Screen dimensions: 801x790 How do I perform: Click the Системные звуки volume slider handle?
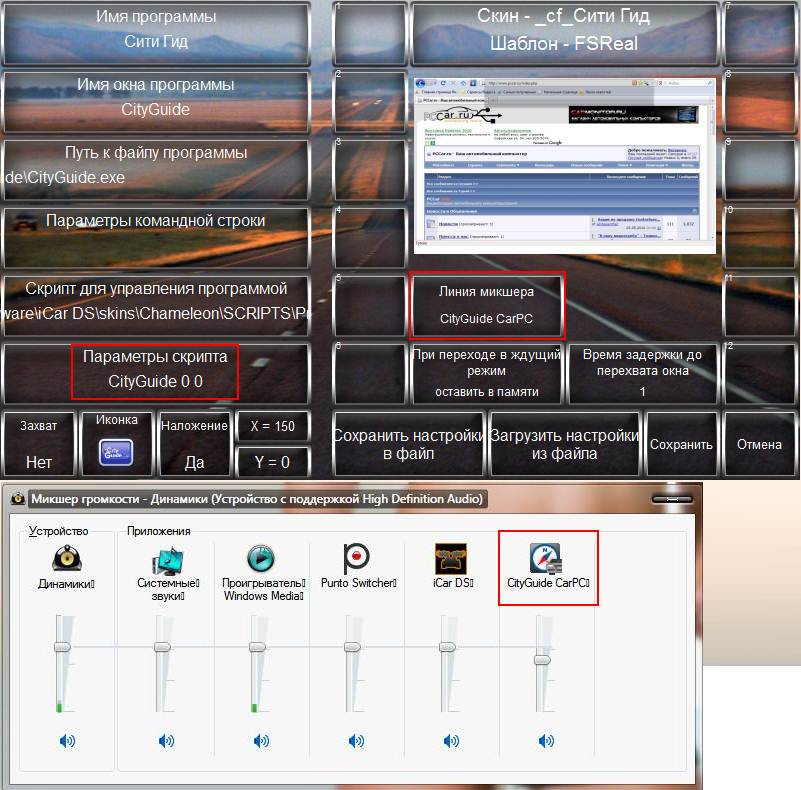coord(162,647)
